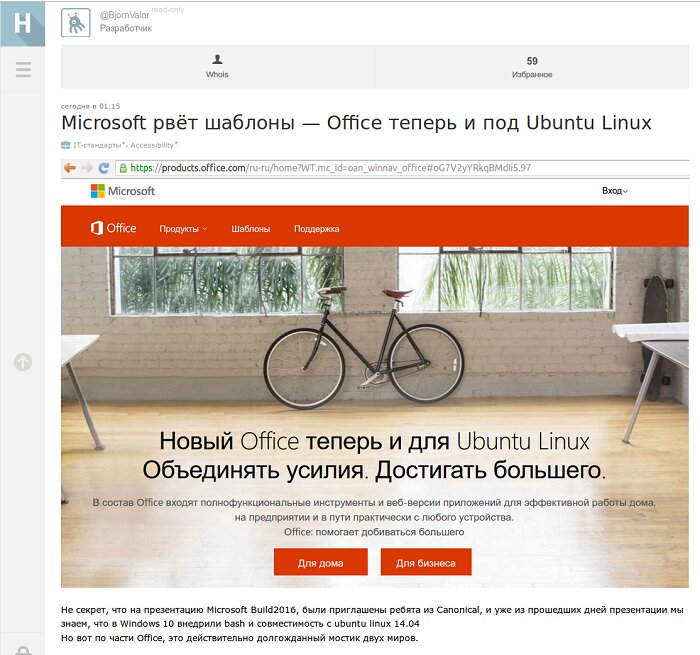Click the Microsoft logo
Viewport: 700px width, 655px height.
[x=123, y=191]
